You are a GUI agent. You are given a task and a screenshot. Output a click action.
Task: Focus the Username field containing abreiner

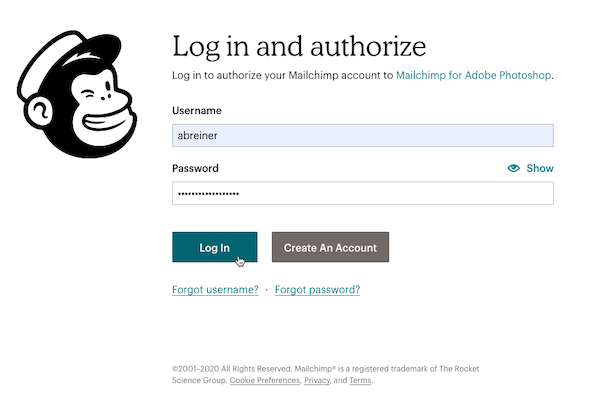(362, 136)
